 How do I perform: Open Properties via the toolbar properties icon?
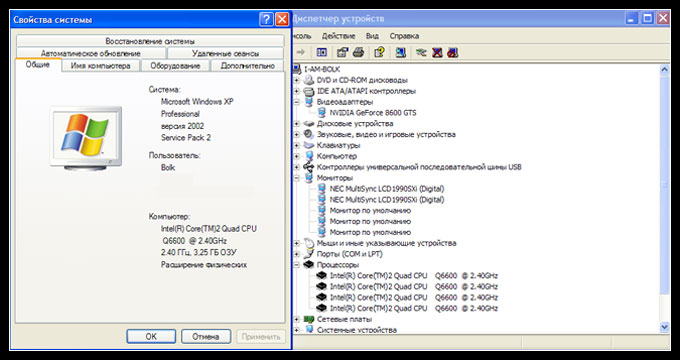[x=343, y=52]
